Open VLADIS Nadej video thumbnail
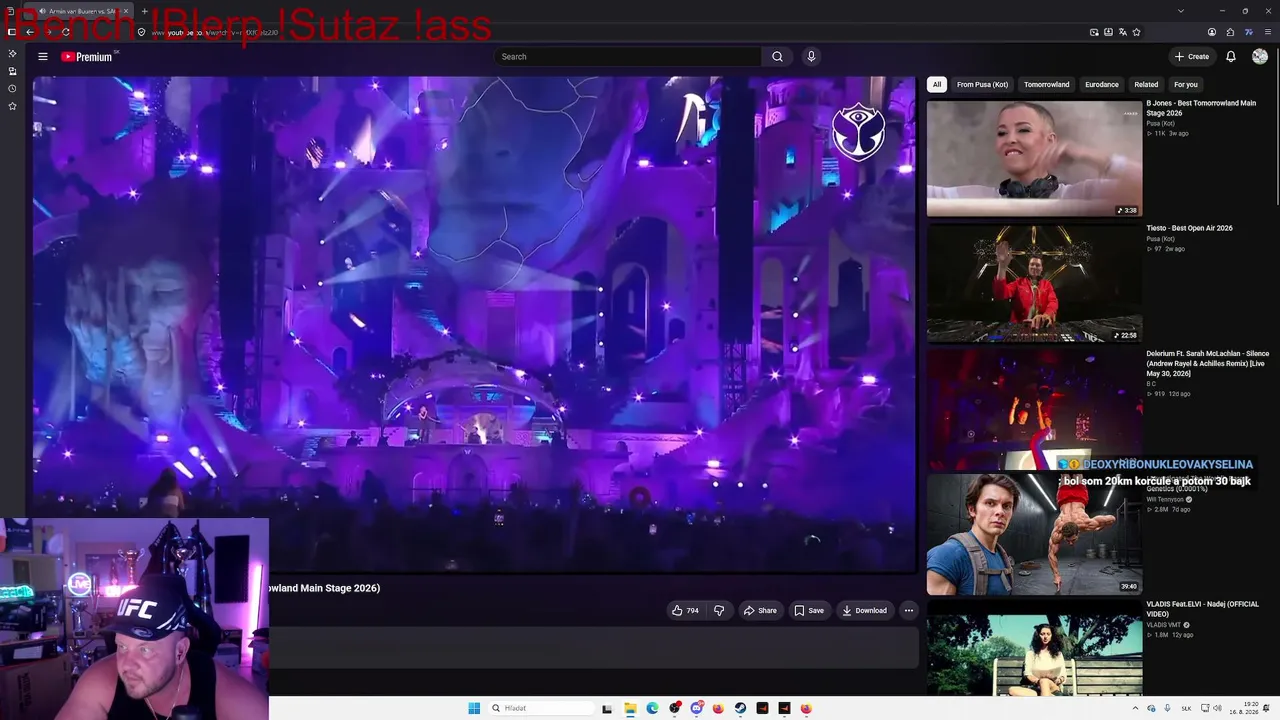 [1034, 648]
